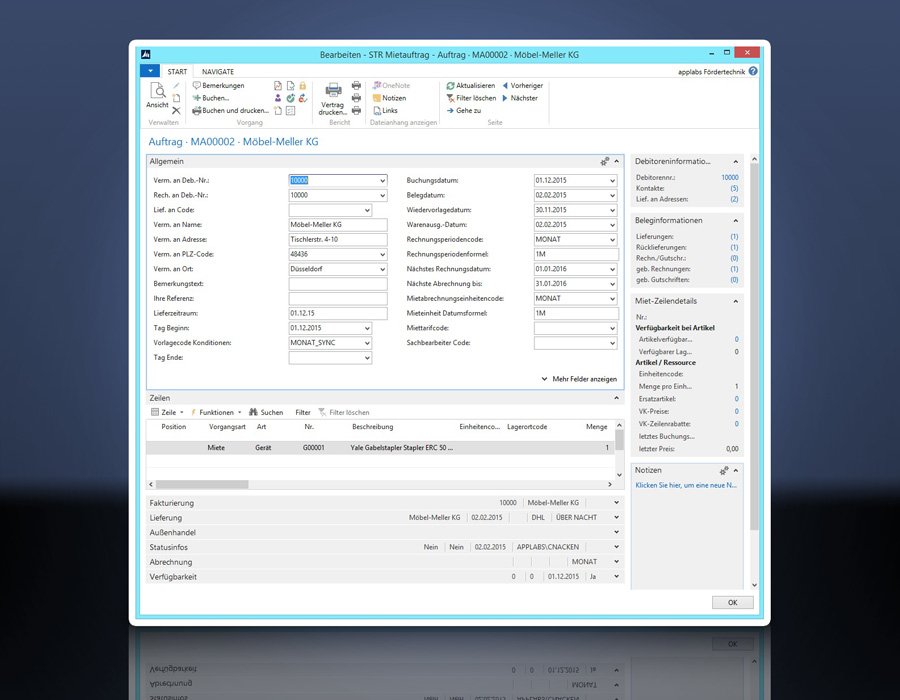Click the purple person icon in Vorgang
This screenshot has width=900, height=700.
tap(278, 98)
